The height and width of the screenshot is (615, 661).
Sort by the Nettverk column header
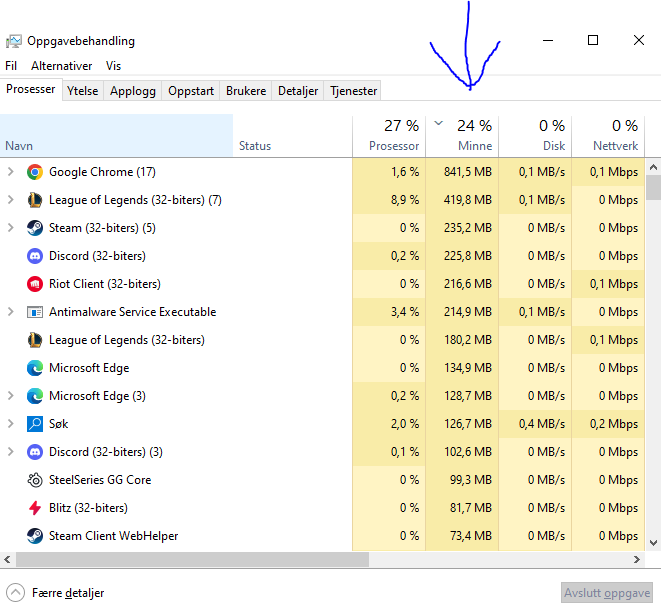pyautogui.click(x=608, y=136)
